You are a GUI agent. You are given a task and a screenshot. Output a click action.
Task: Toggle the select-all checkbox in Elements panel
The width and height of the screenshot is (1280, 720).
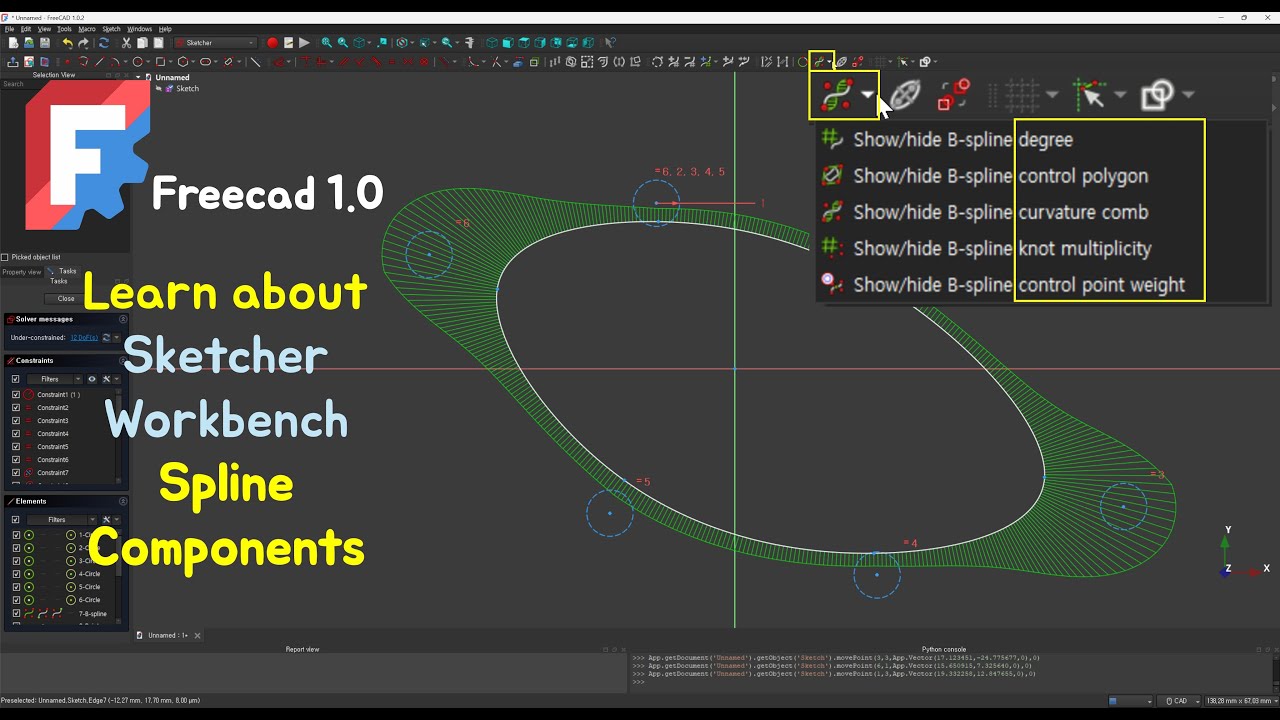point(15,520)
